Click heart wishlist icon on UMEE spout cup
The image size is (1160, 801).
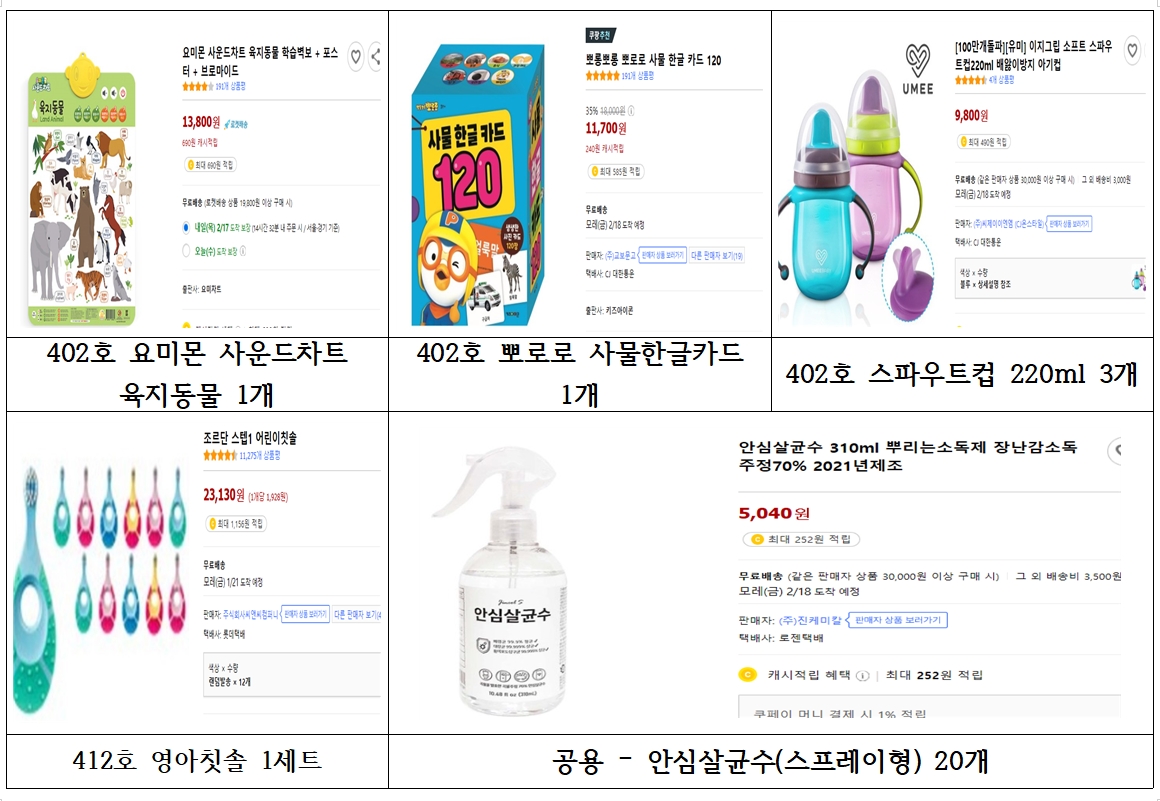[x=1132, y=50]
